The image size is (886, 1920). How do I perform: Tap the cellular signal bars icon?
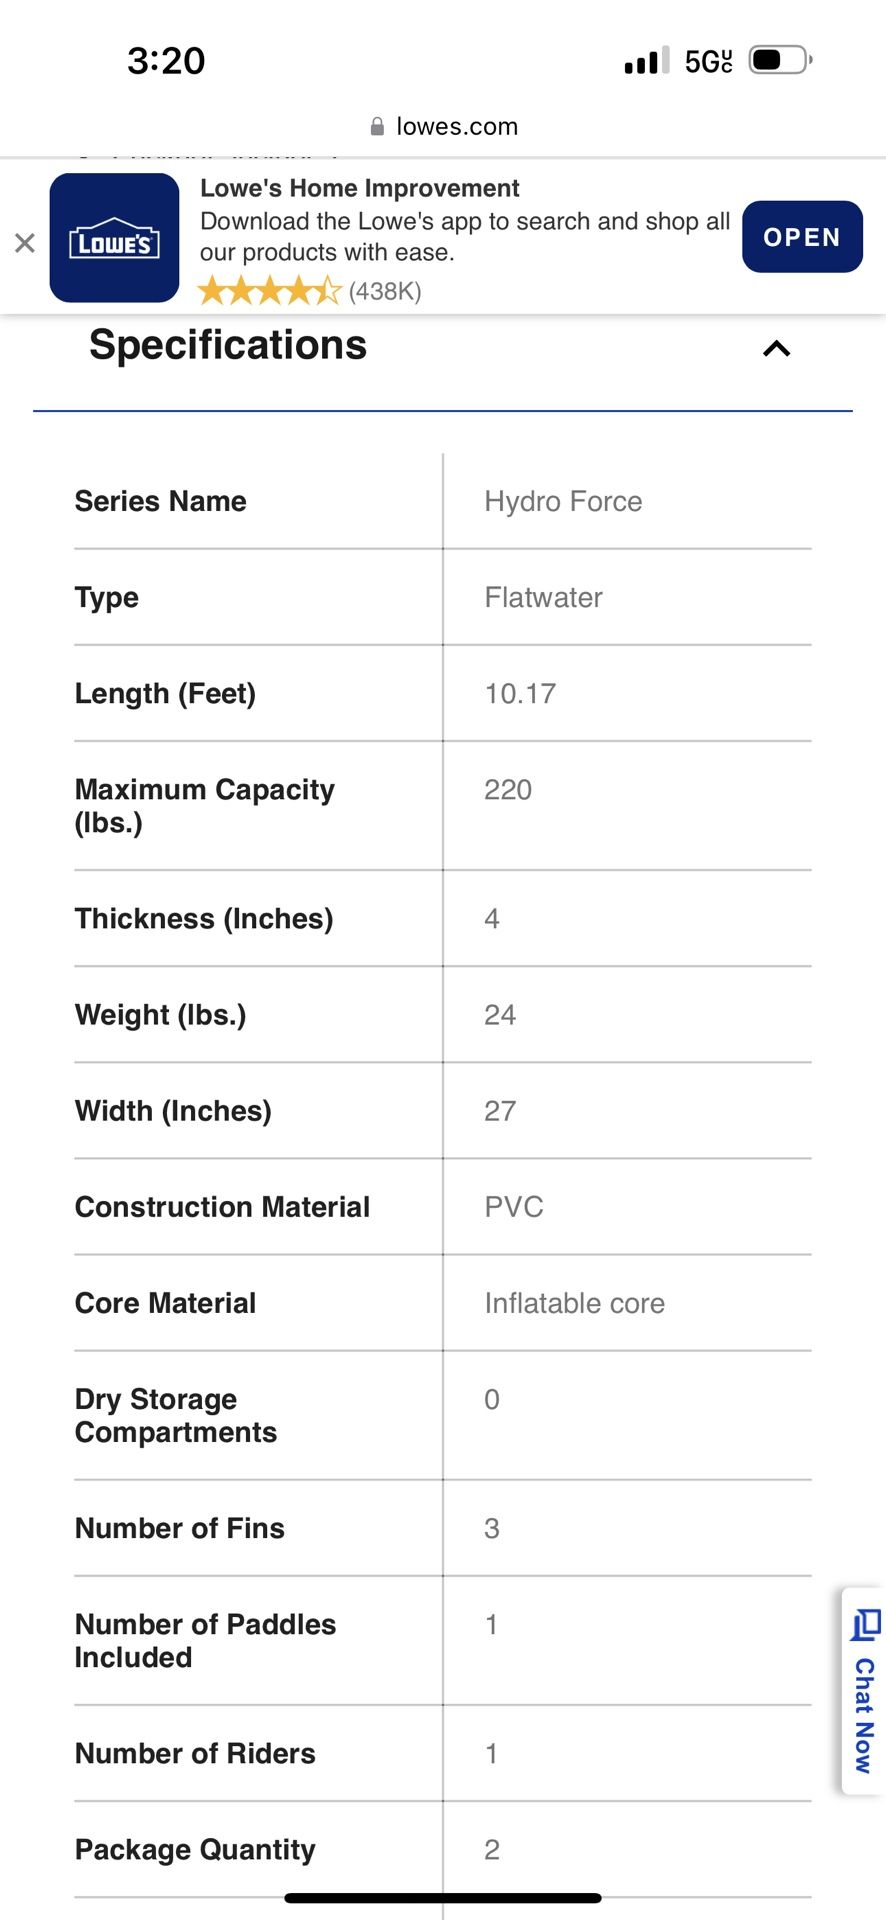pyautogui.click(x=646, y=61)
